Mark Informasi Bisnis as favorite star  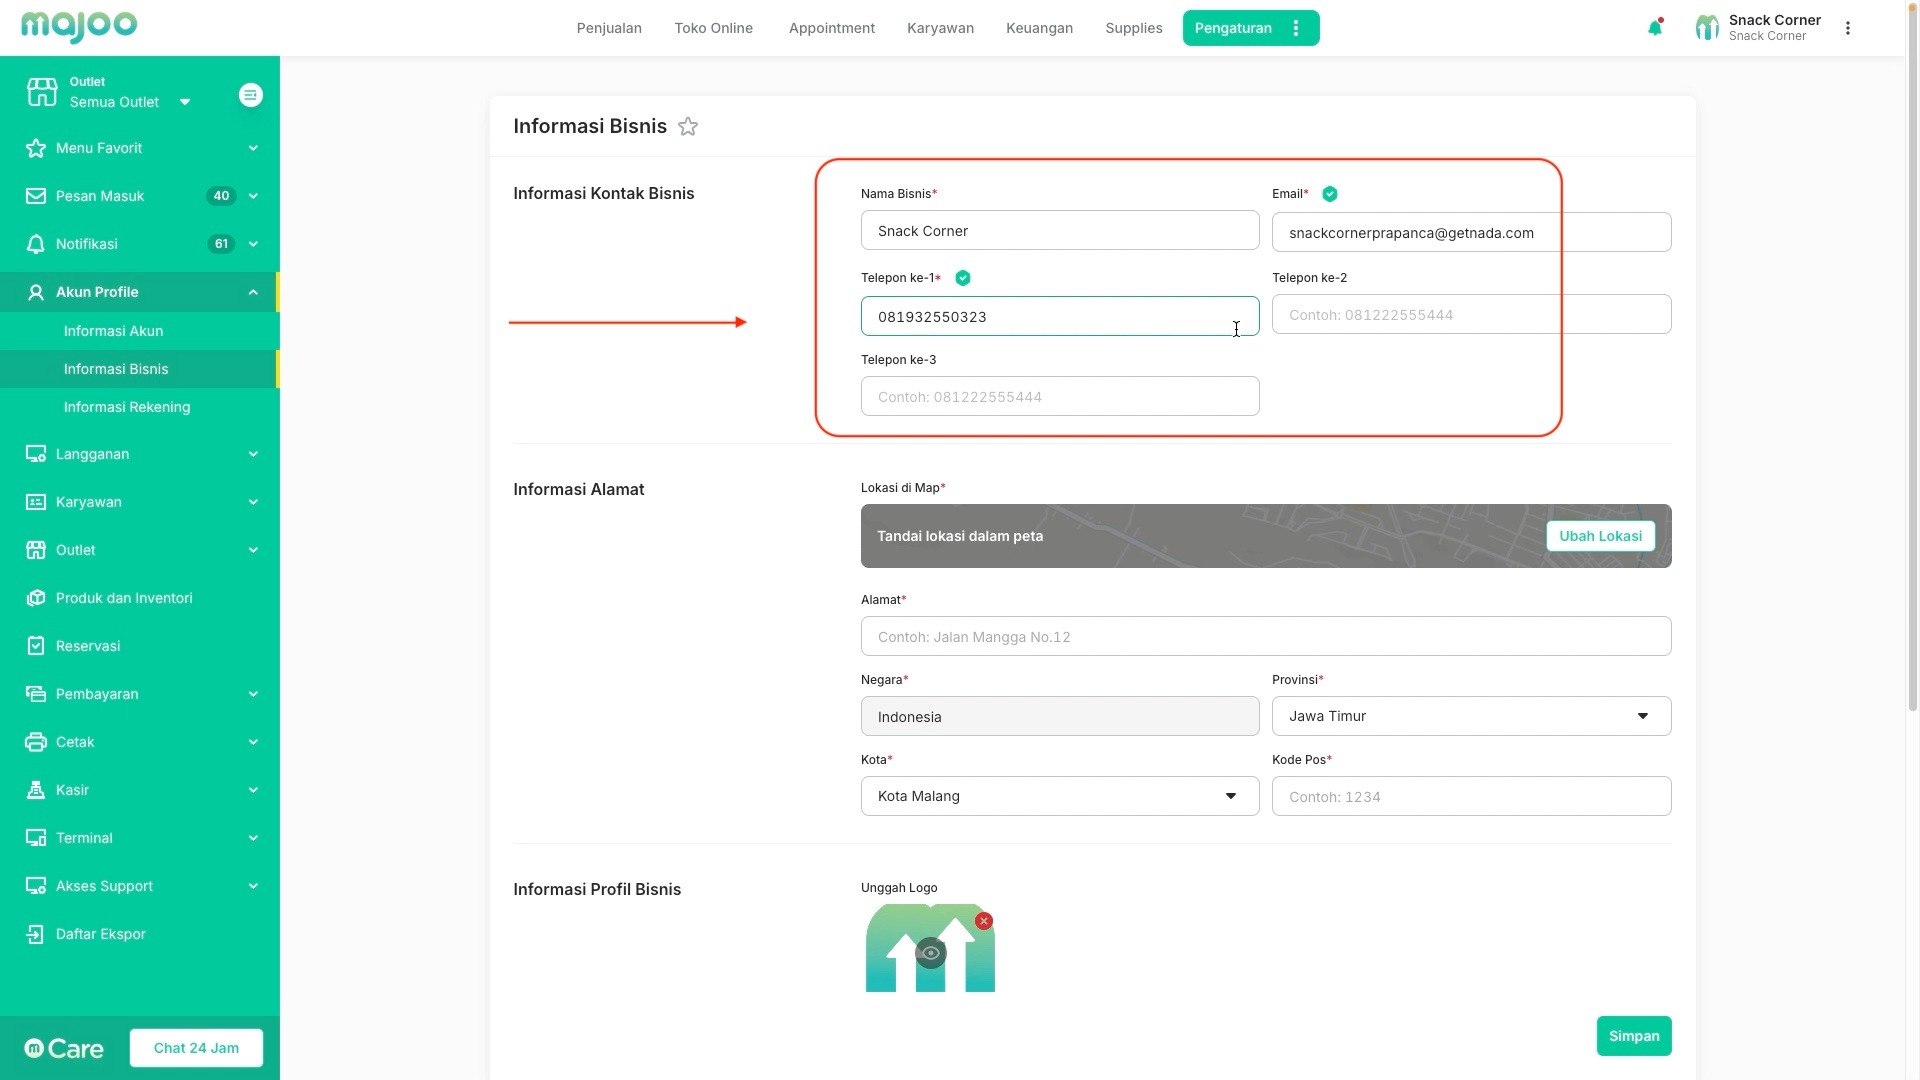click(688, 127)
